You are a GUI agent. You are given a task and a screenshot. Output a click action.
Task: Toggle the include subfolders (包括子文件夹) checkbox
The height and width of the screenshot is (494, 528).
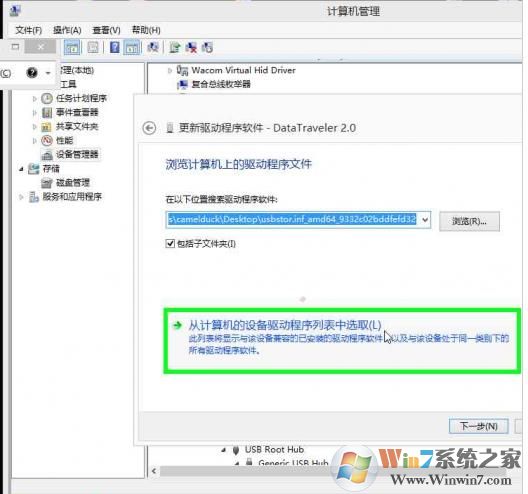click(x=170, y=243)
